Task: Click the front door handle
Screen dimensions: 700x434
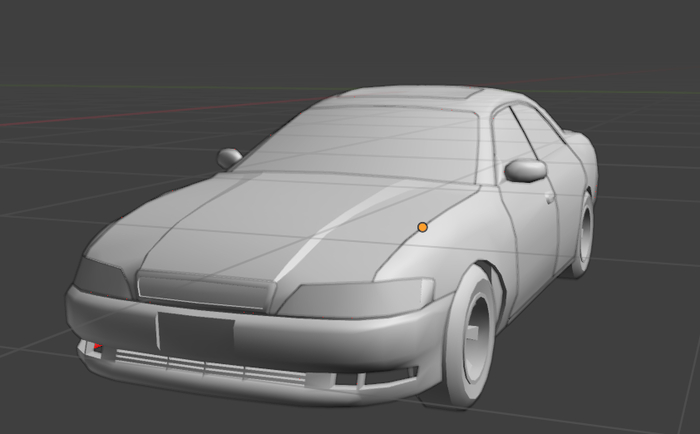Action: (x=551, y=197)
